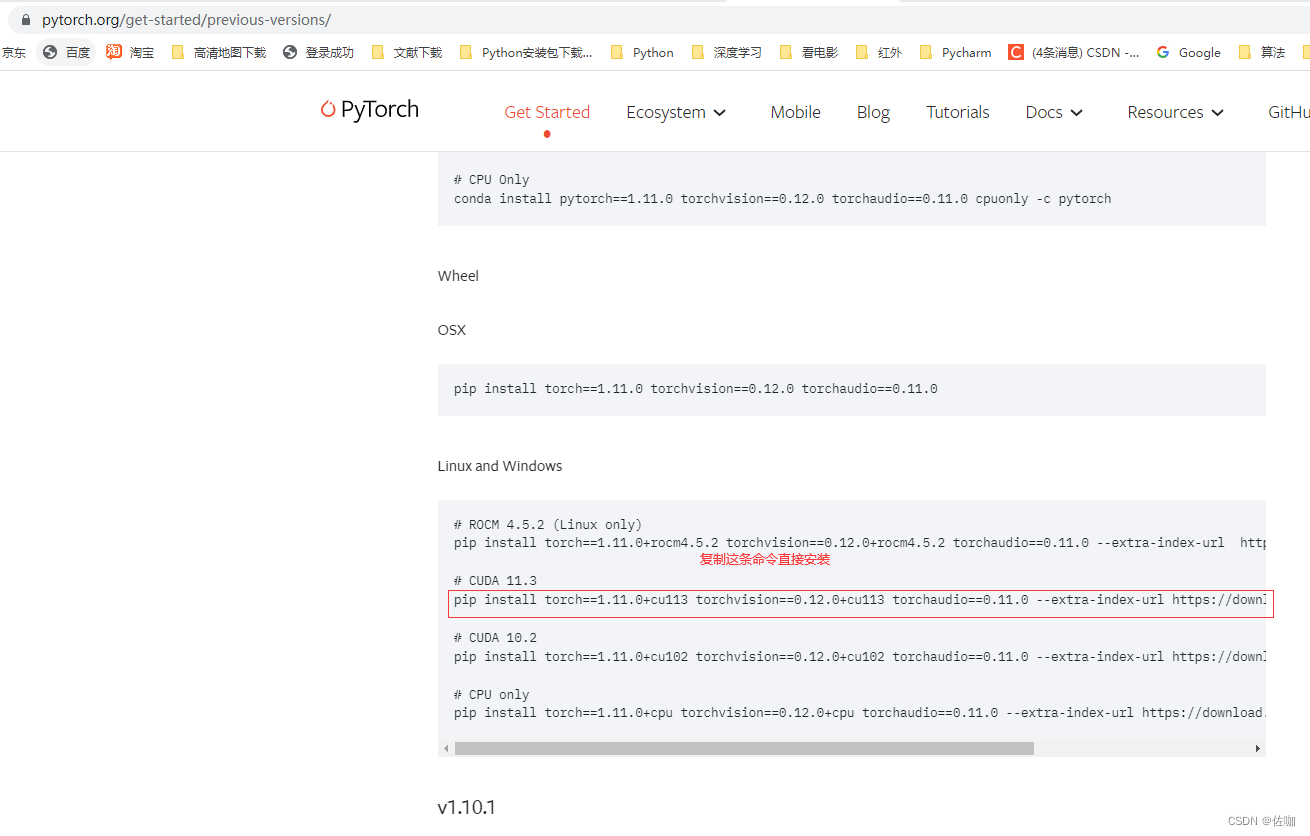Expand the Resources dropdown menu
Viewport: 1310px width, 836px height.
[1175, 112]
